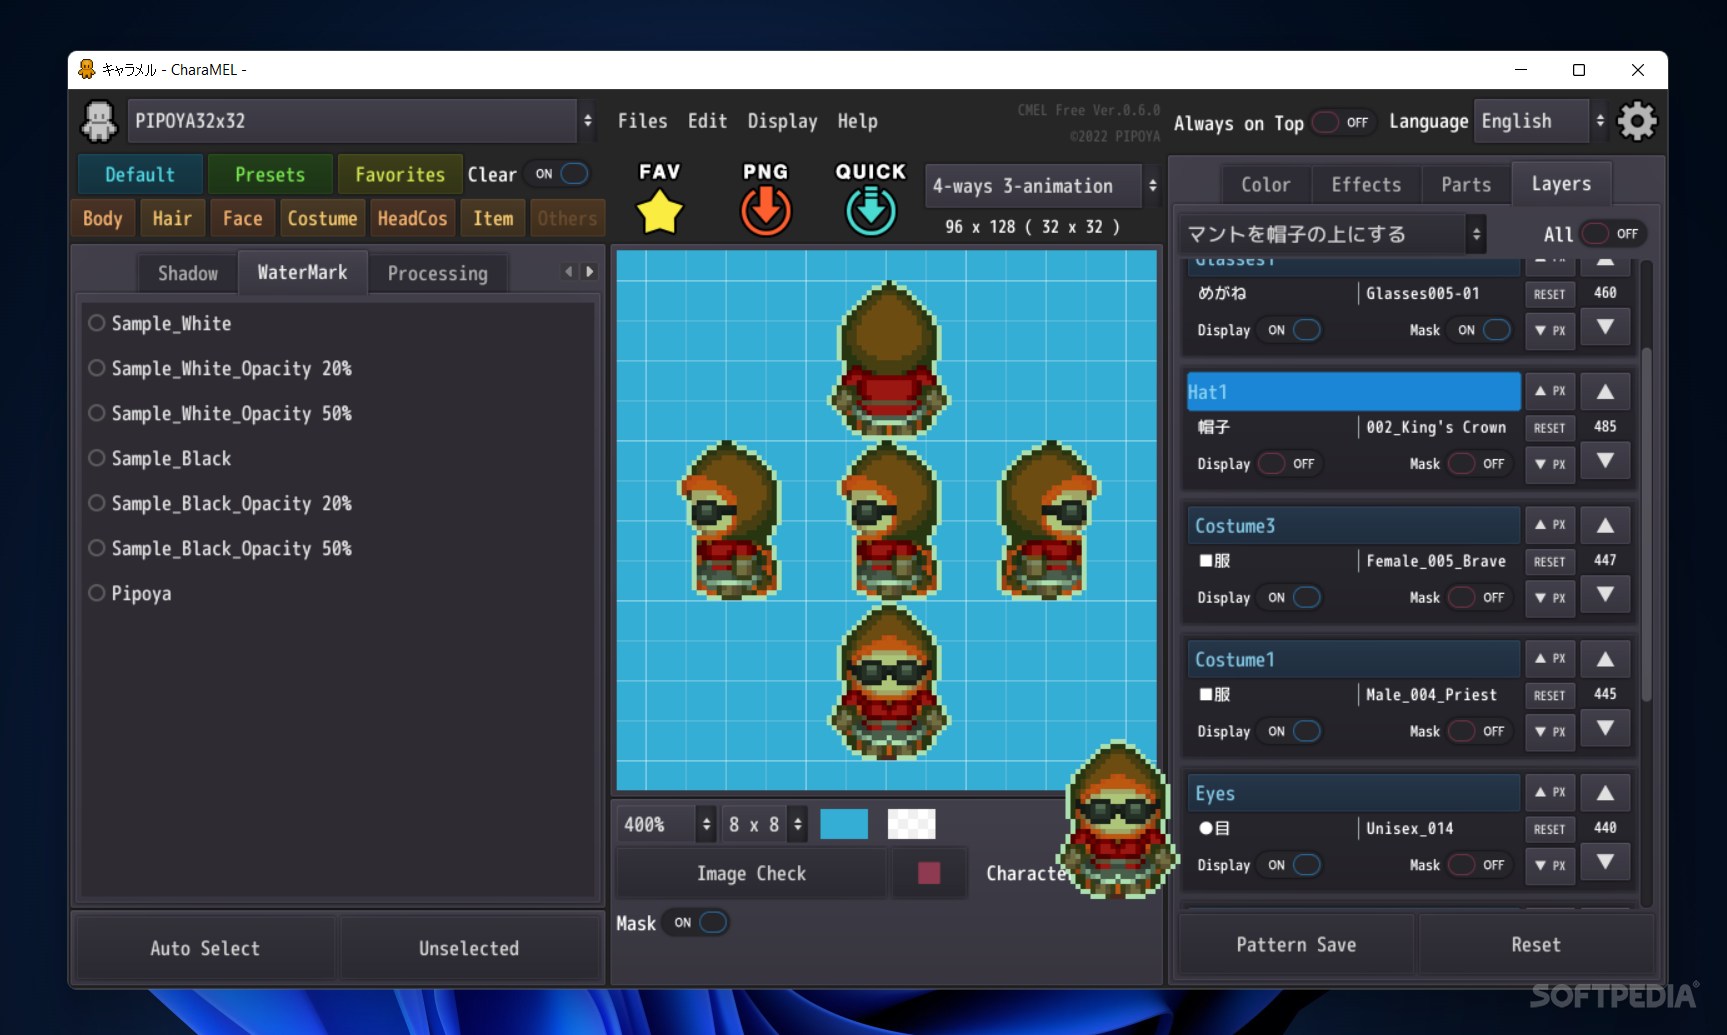Image resolution: width=1727 pixels, height=1035 pixels.
Task: Move Costume1 layer up with large arrow
Action: tap(1605, 660)
